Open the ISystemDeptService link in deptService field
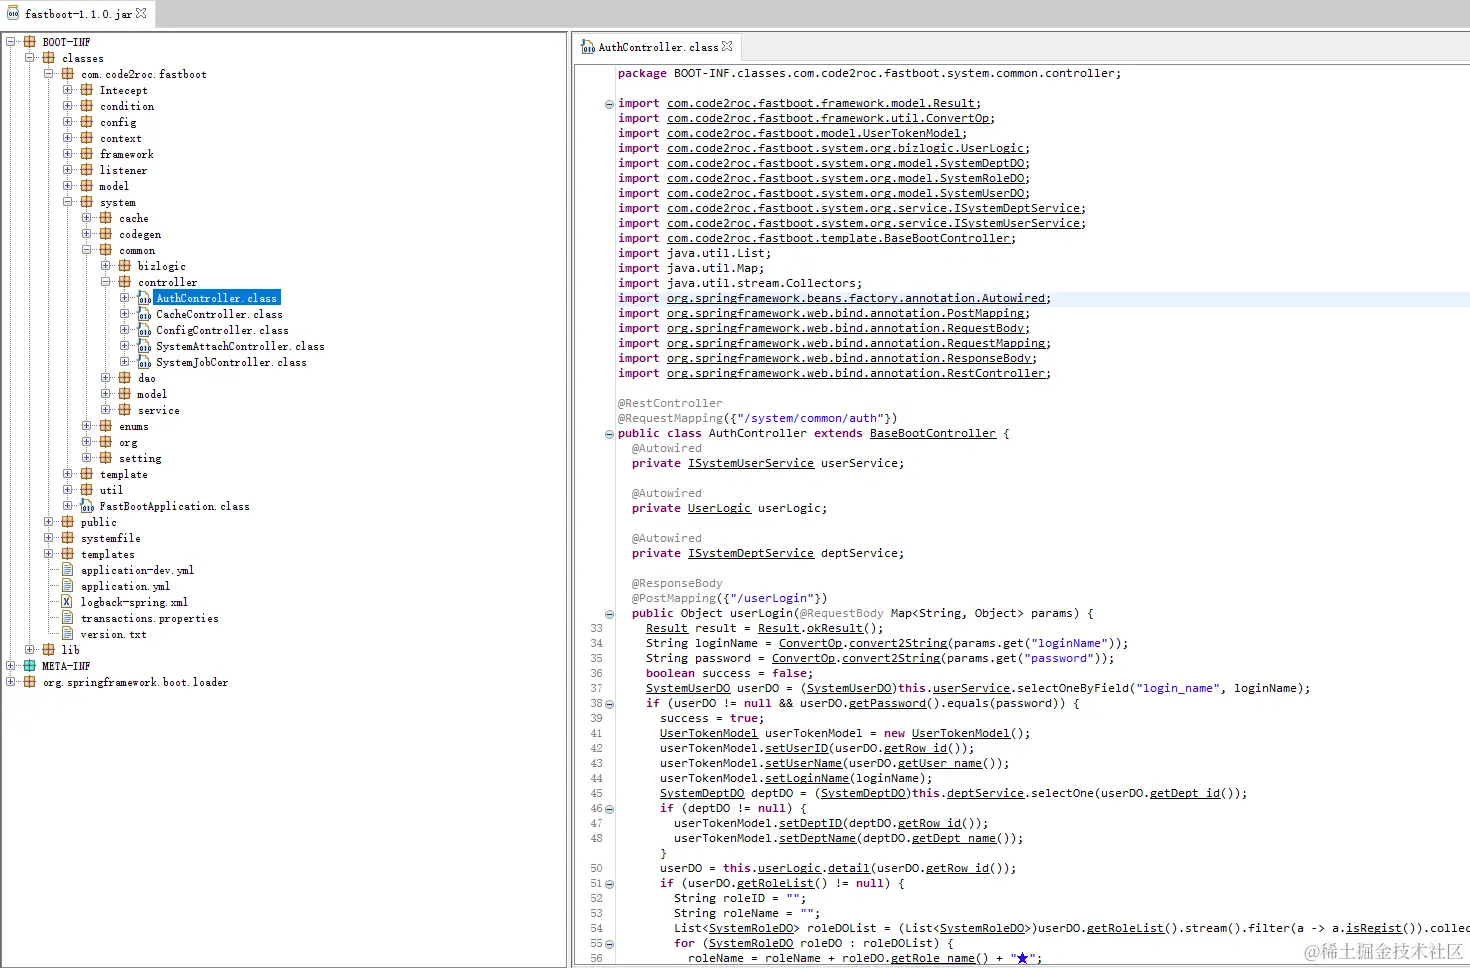Image resolution: width=1470 pixels, height=968 pixels. pyautogui.click(x=751, y=554)
